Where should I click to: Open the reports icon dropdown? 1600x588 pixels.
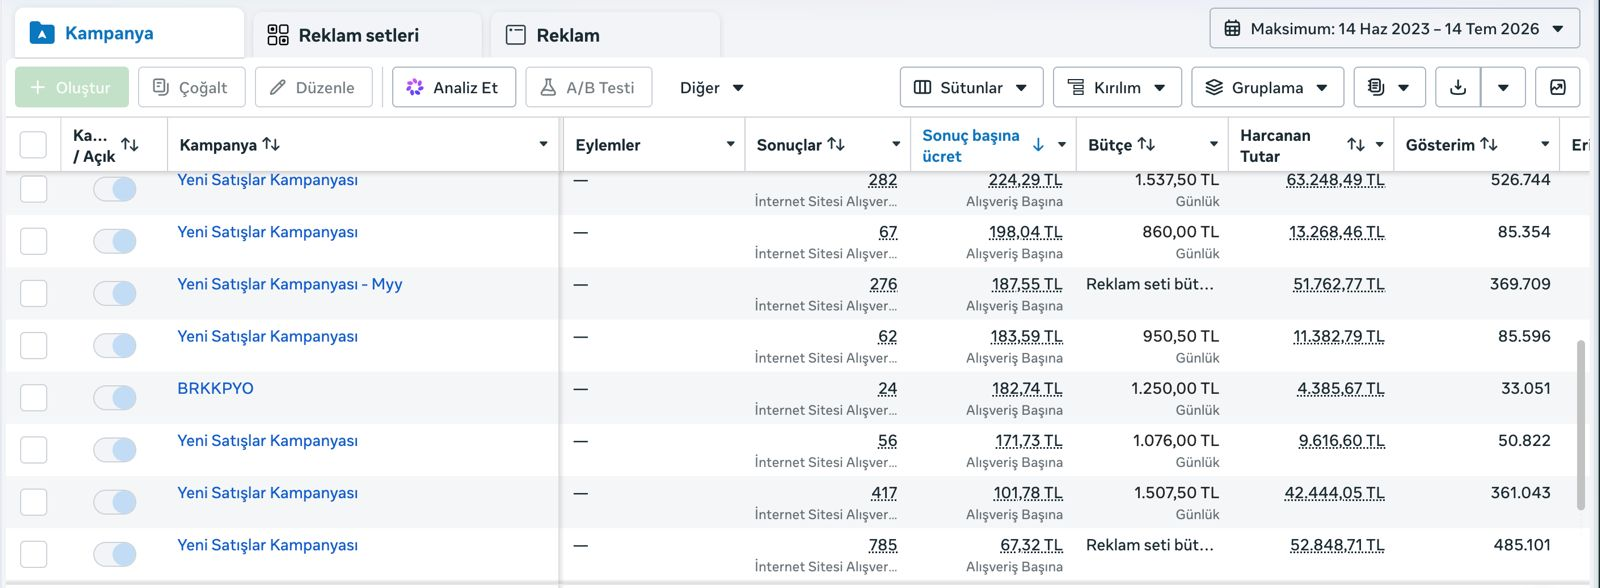pyautogui.click(x=1389, y=88)
